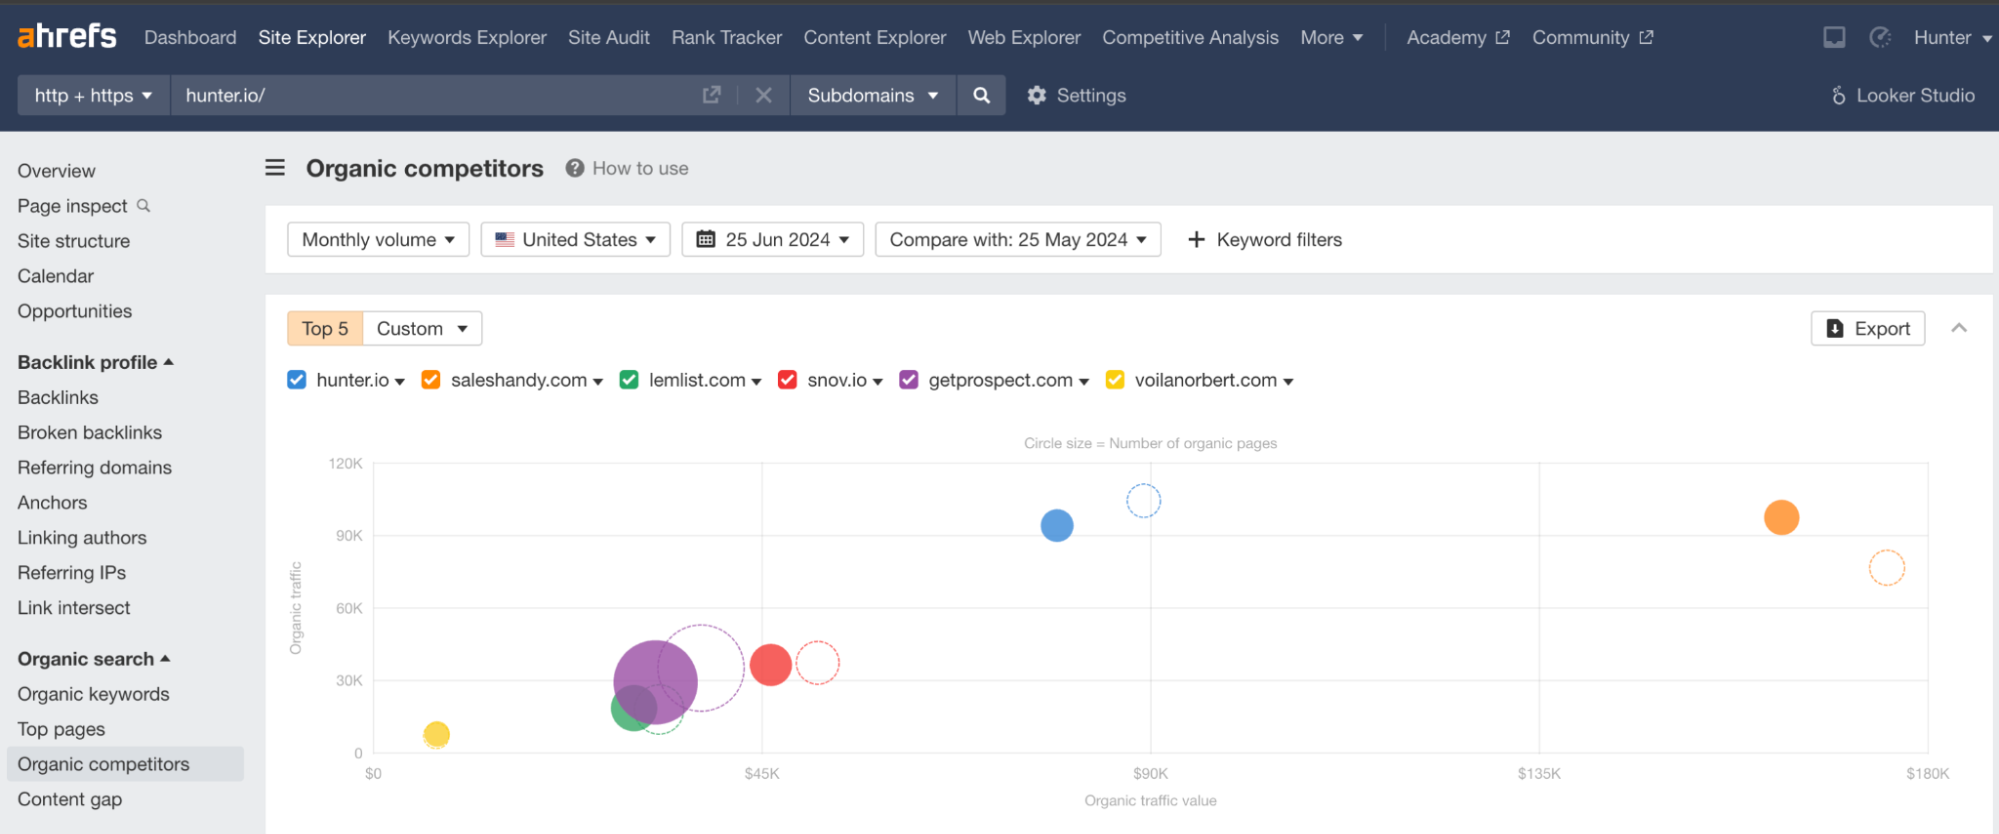1999x834 pixels.
Task: Open Organic keywords in sidebar
Action: pos(94,694)
